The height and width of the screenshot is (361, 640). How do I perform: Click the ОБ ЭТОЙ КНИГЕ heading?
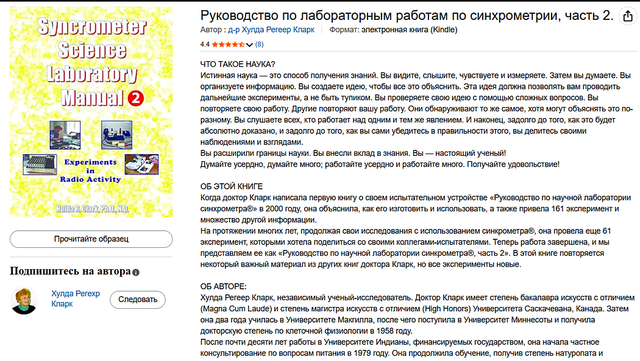pyautogui.click(x=231, y=186)
